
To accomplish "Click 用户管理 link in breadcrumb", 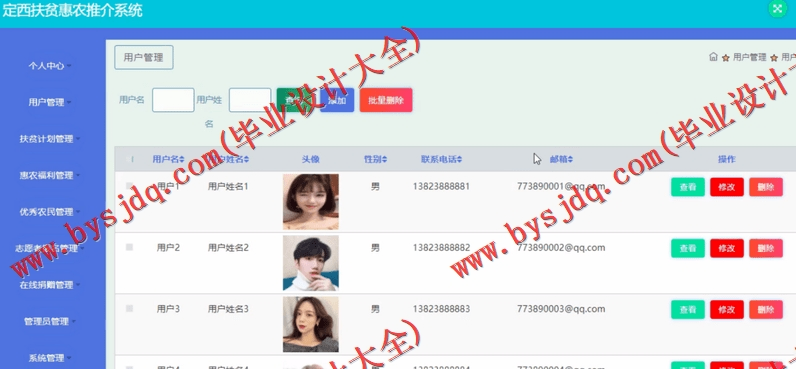I will tap(749, 57).
